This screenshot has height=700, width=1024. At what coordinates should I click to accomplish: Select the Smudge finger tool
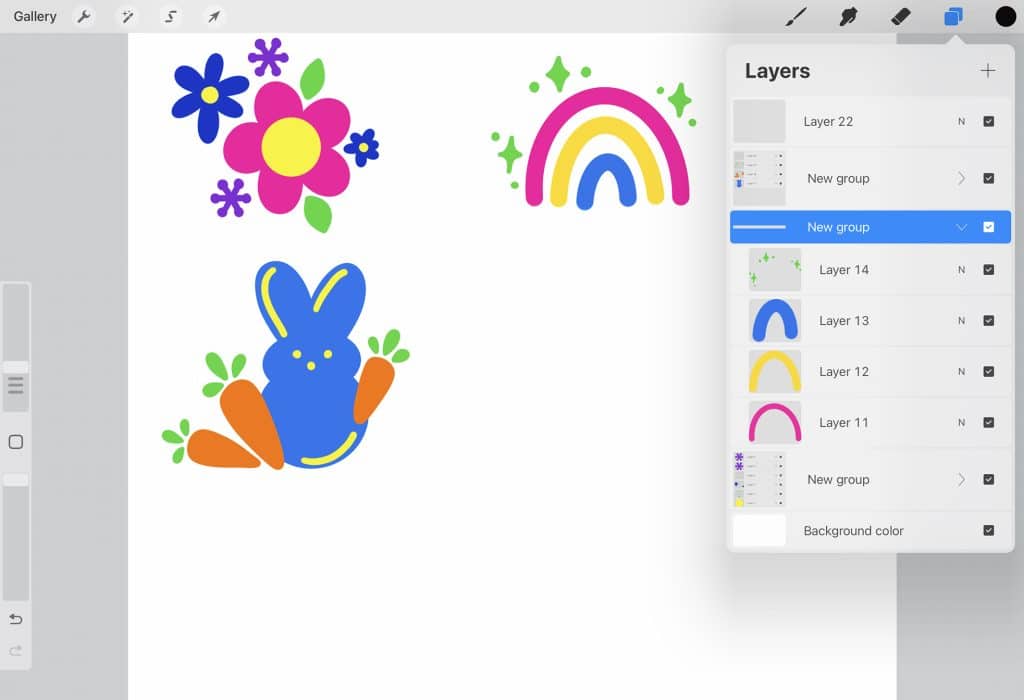848,16
